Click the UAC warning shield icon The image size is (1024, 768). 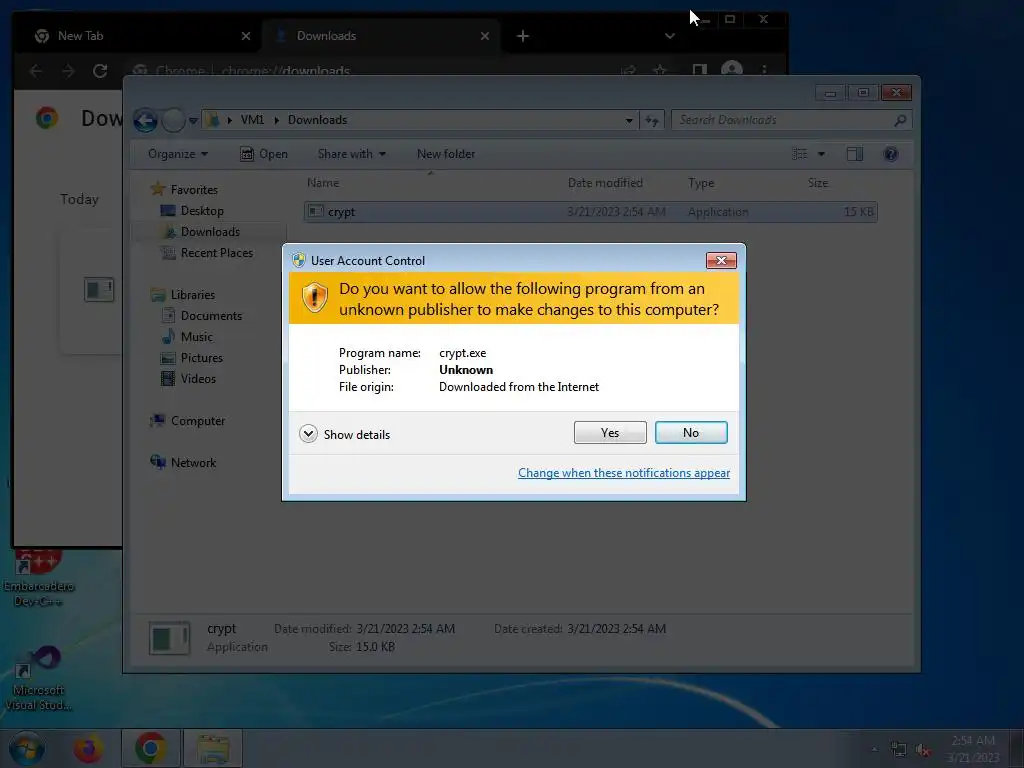tap(315, 298)
